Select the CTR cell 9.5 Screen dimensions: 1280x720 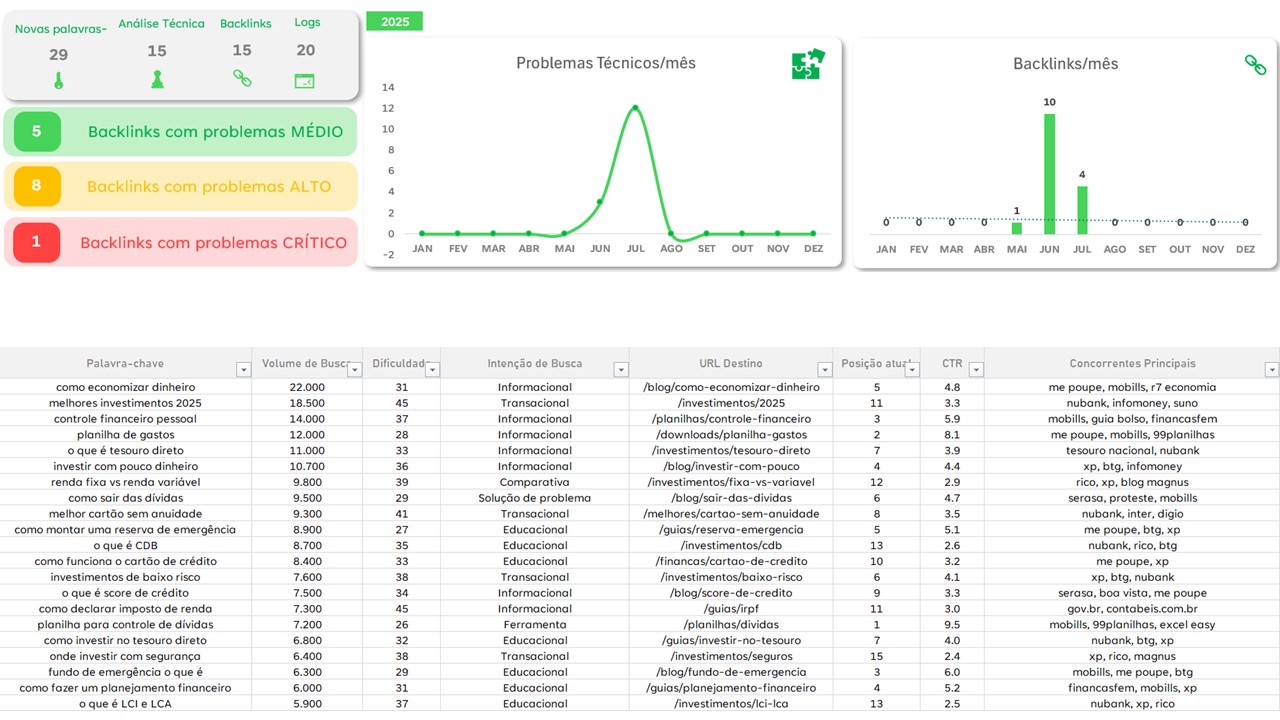point(952,624)
